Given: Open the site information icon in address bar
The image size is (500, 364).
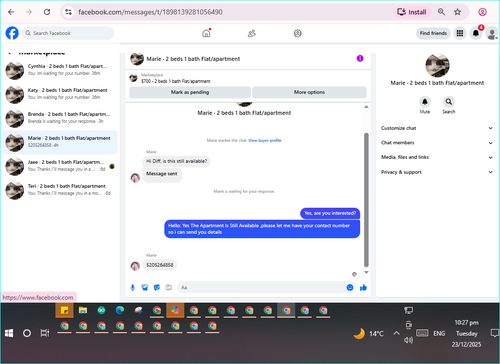Looking at the screenshot, I should 68,12.
